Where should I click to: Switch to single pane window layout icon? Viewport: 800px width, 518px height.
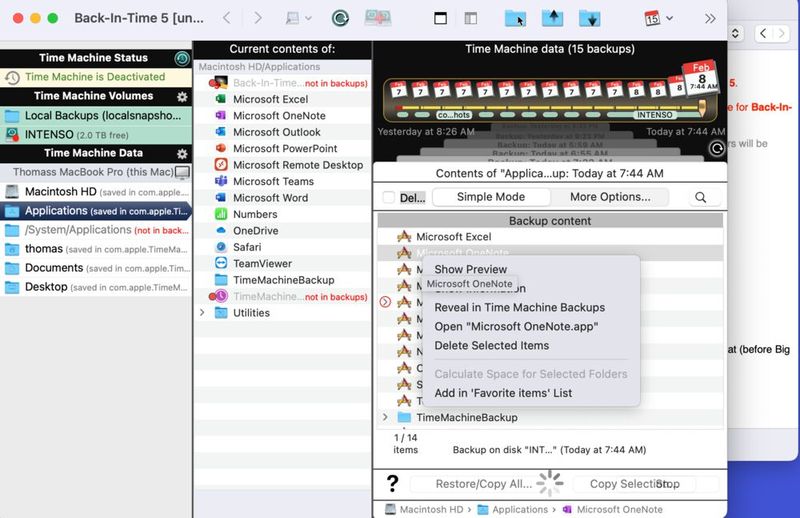click(440, 18)
